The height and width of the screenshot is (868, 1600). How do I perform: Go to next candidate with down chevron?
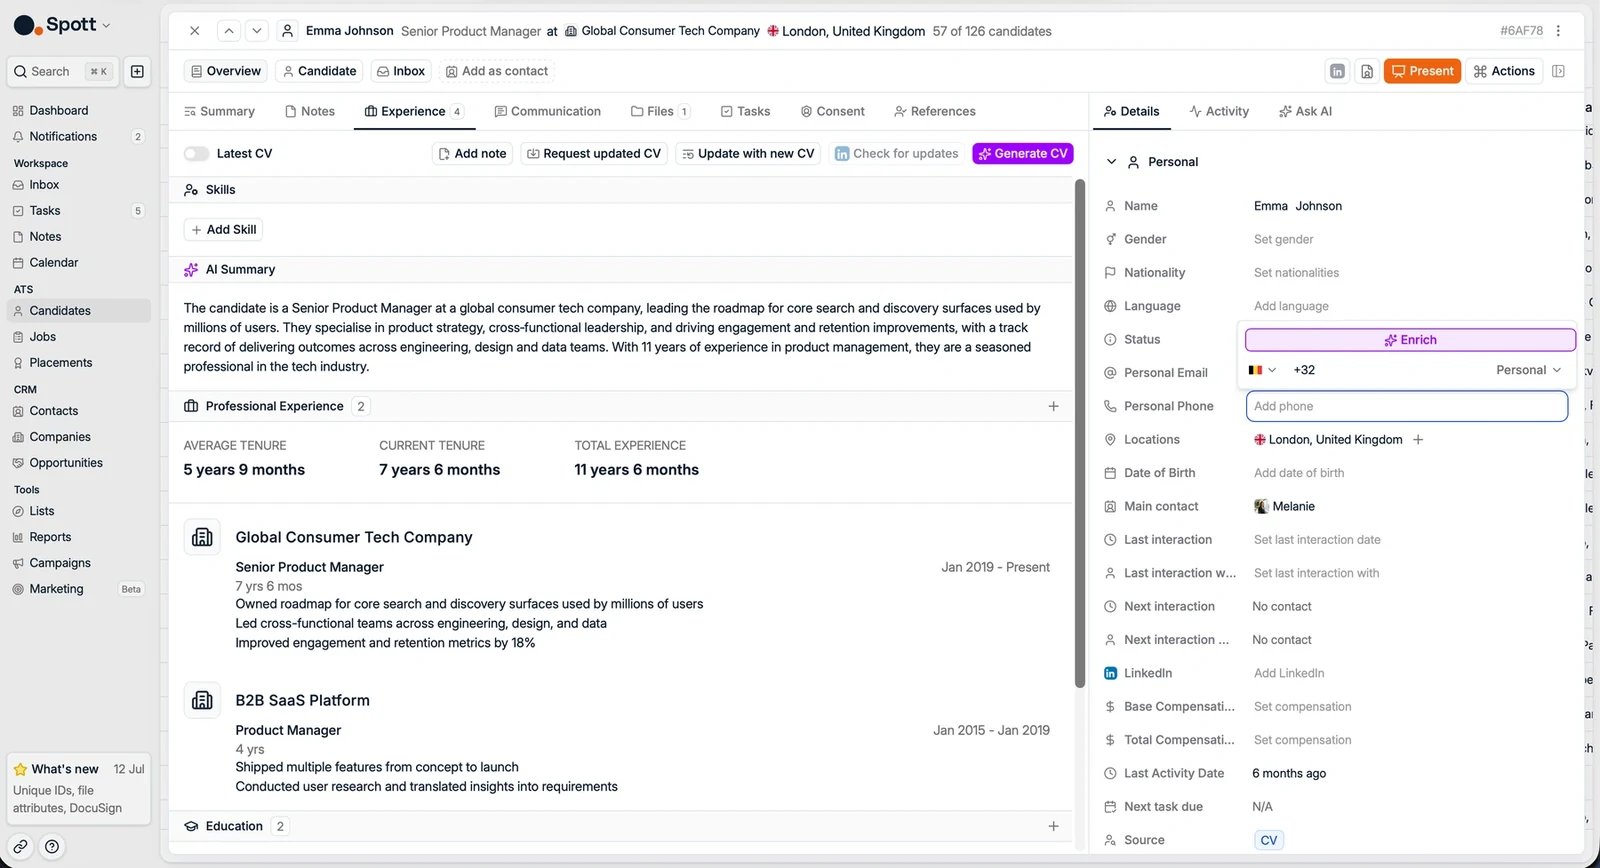pyautogui.click(x=257, y=31)
